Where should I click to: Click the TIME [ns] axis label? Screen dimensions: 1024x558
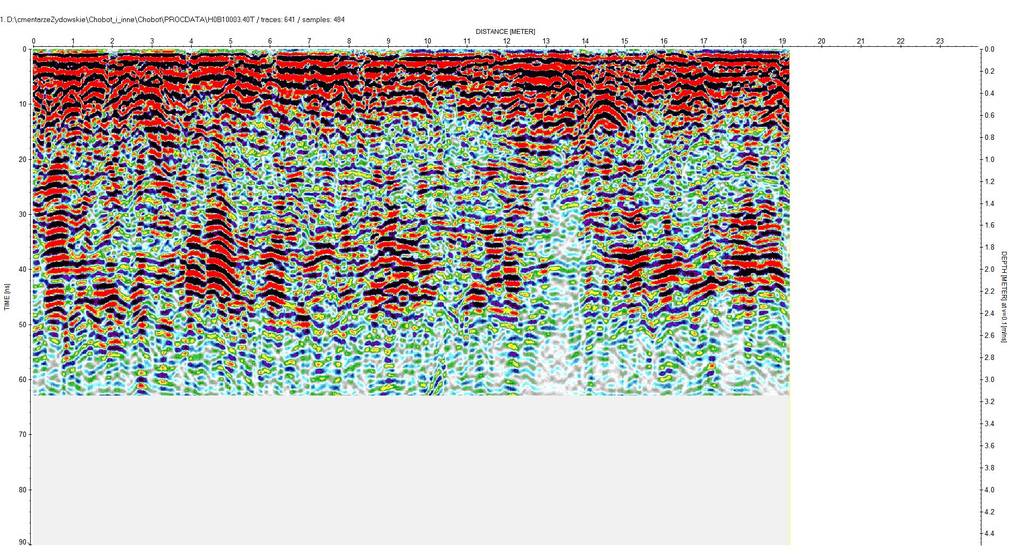click(x=8, y=297)
